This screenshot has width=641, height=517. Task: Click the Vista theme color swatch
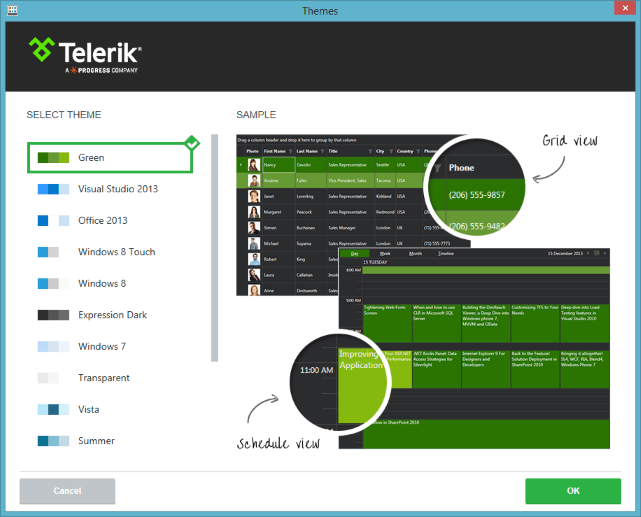[x=53, y=409]
